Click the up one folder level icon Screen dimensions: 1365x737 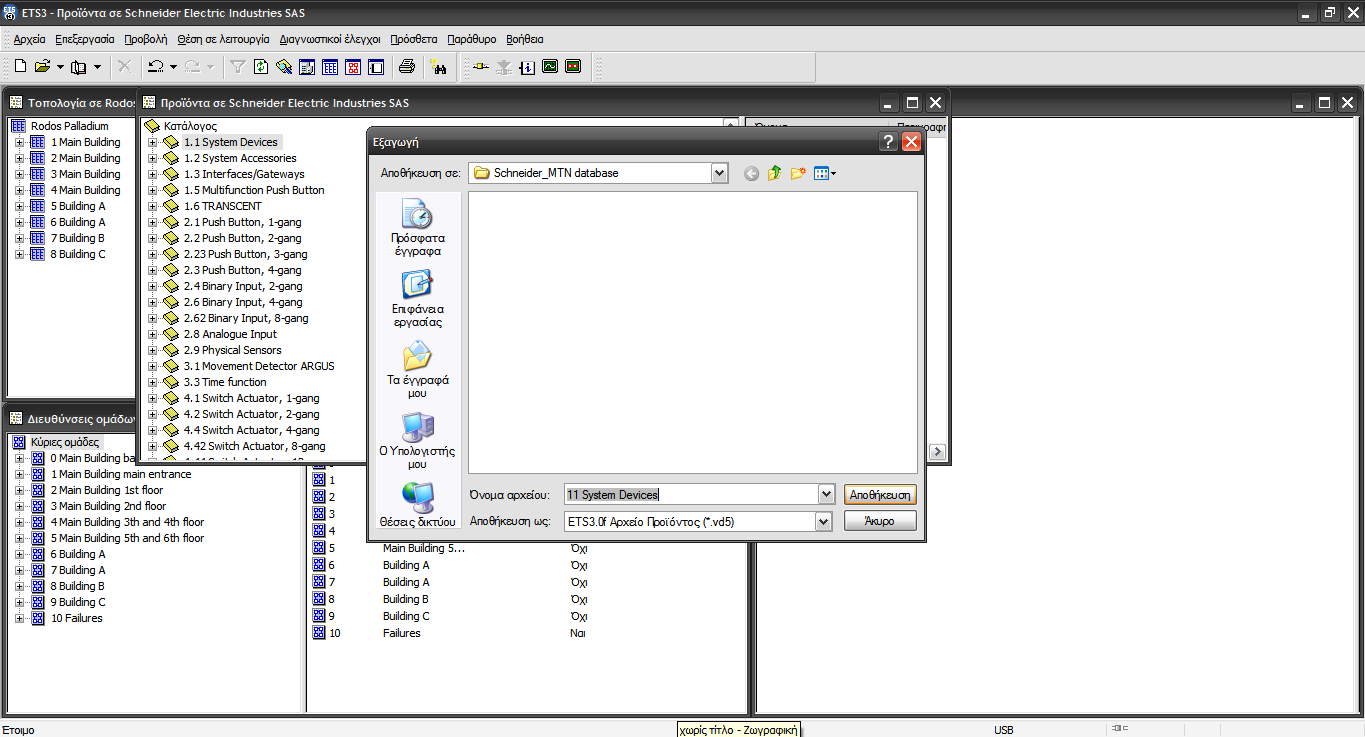[x=775, y=173]
